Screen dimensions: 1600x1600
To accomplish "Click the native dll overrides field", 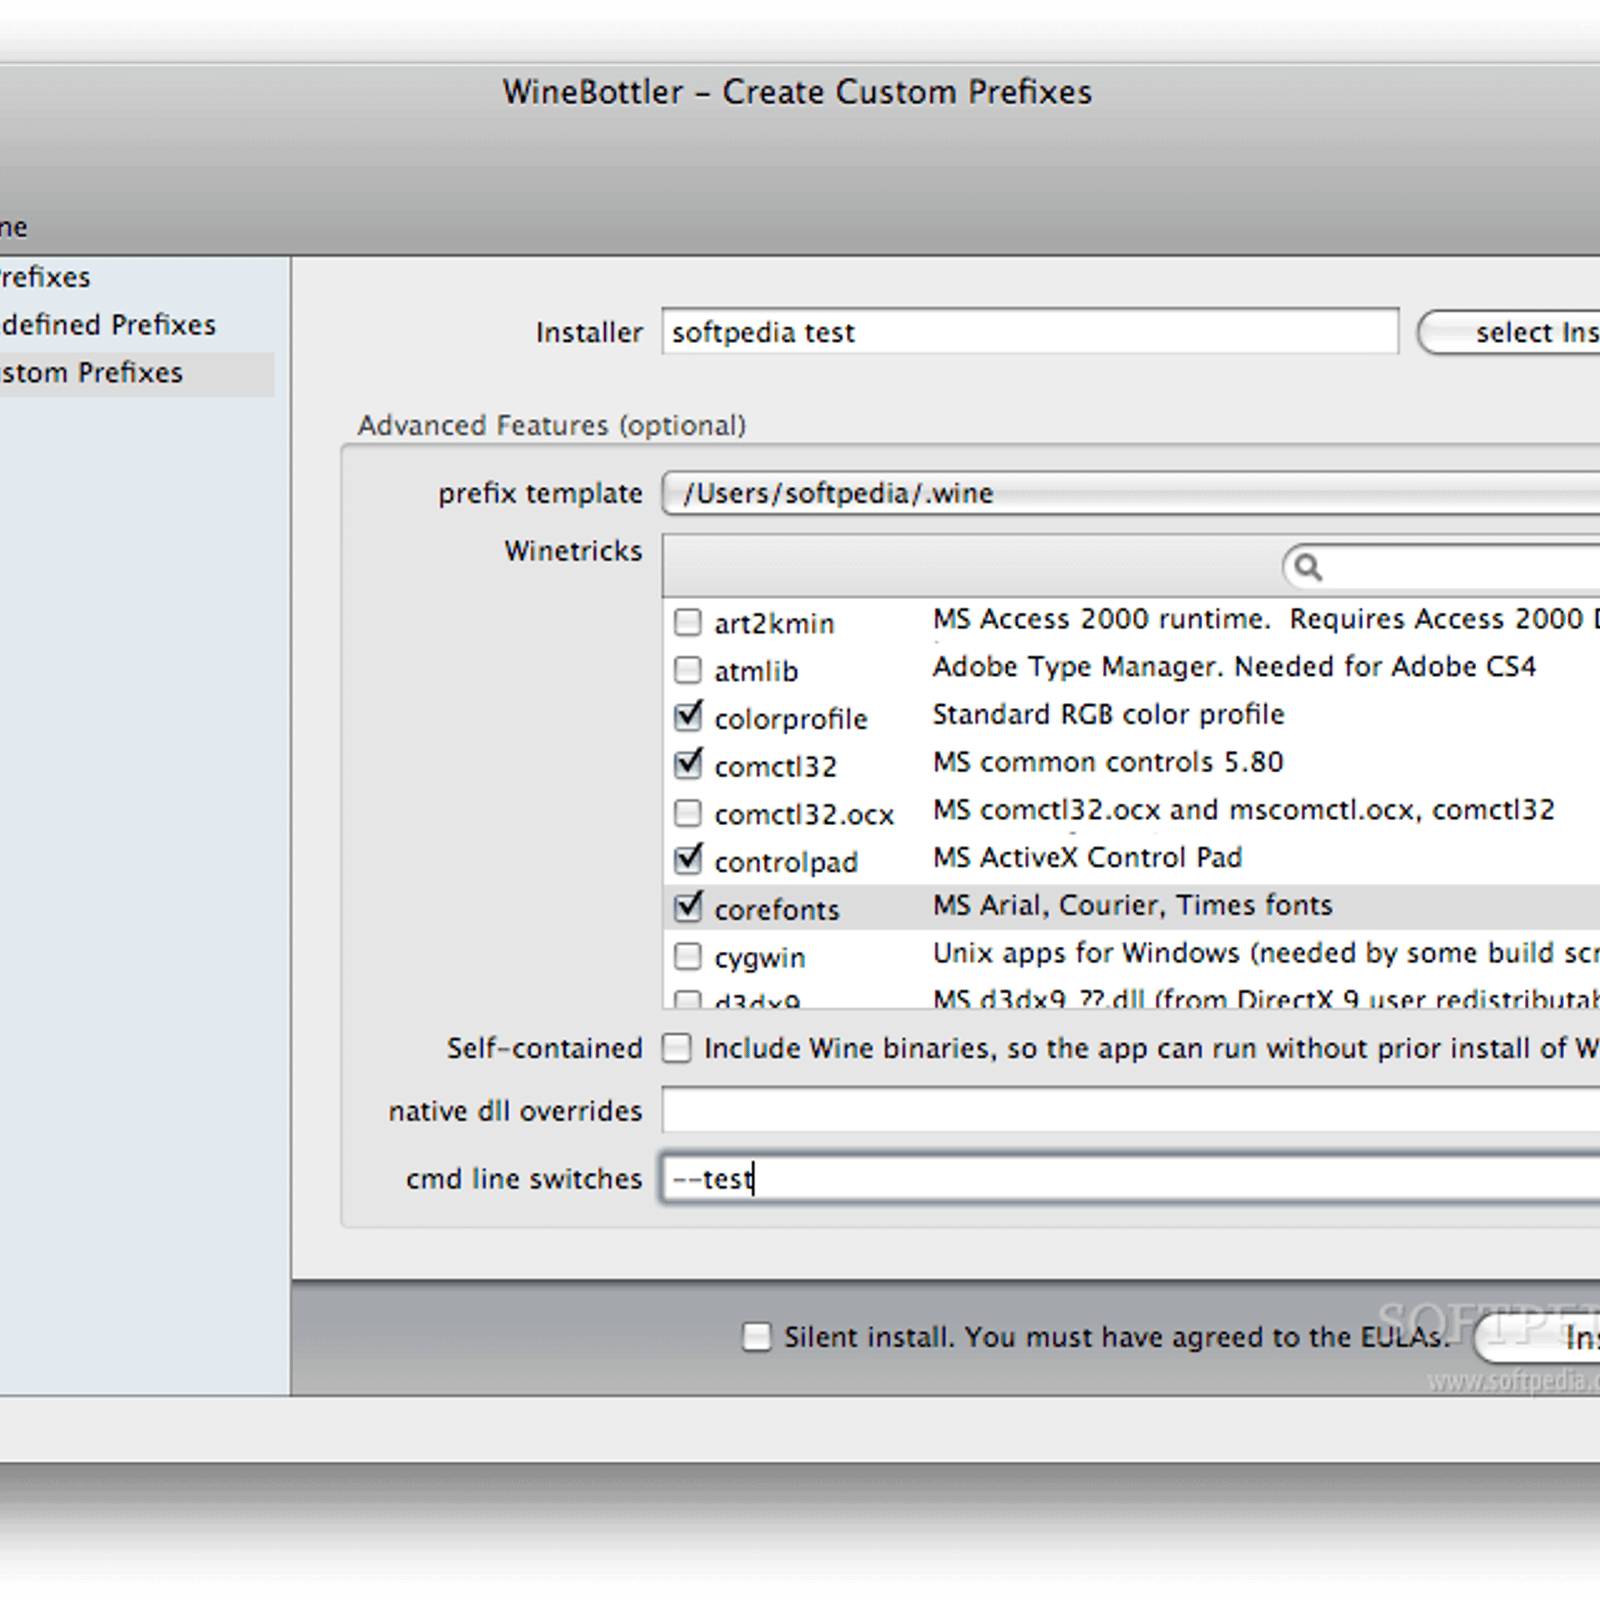I will (1130, 1110).
